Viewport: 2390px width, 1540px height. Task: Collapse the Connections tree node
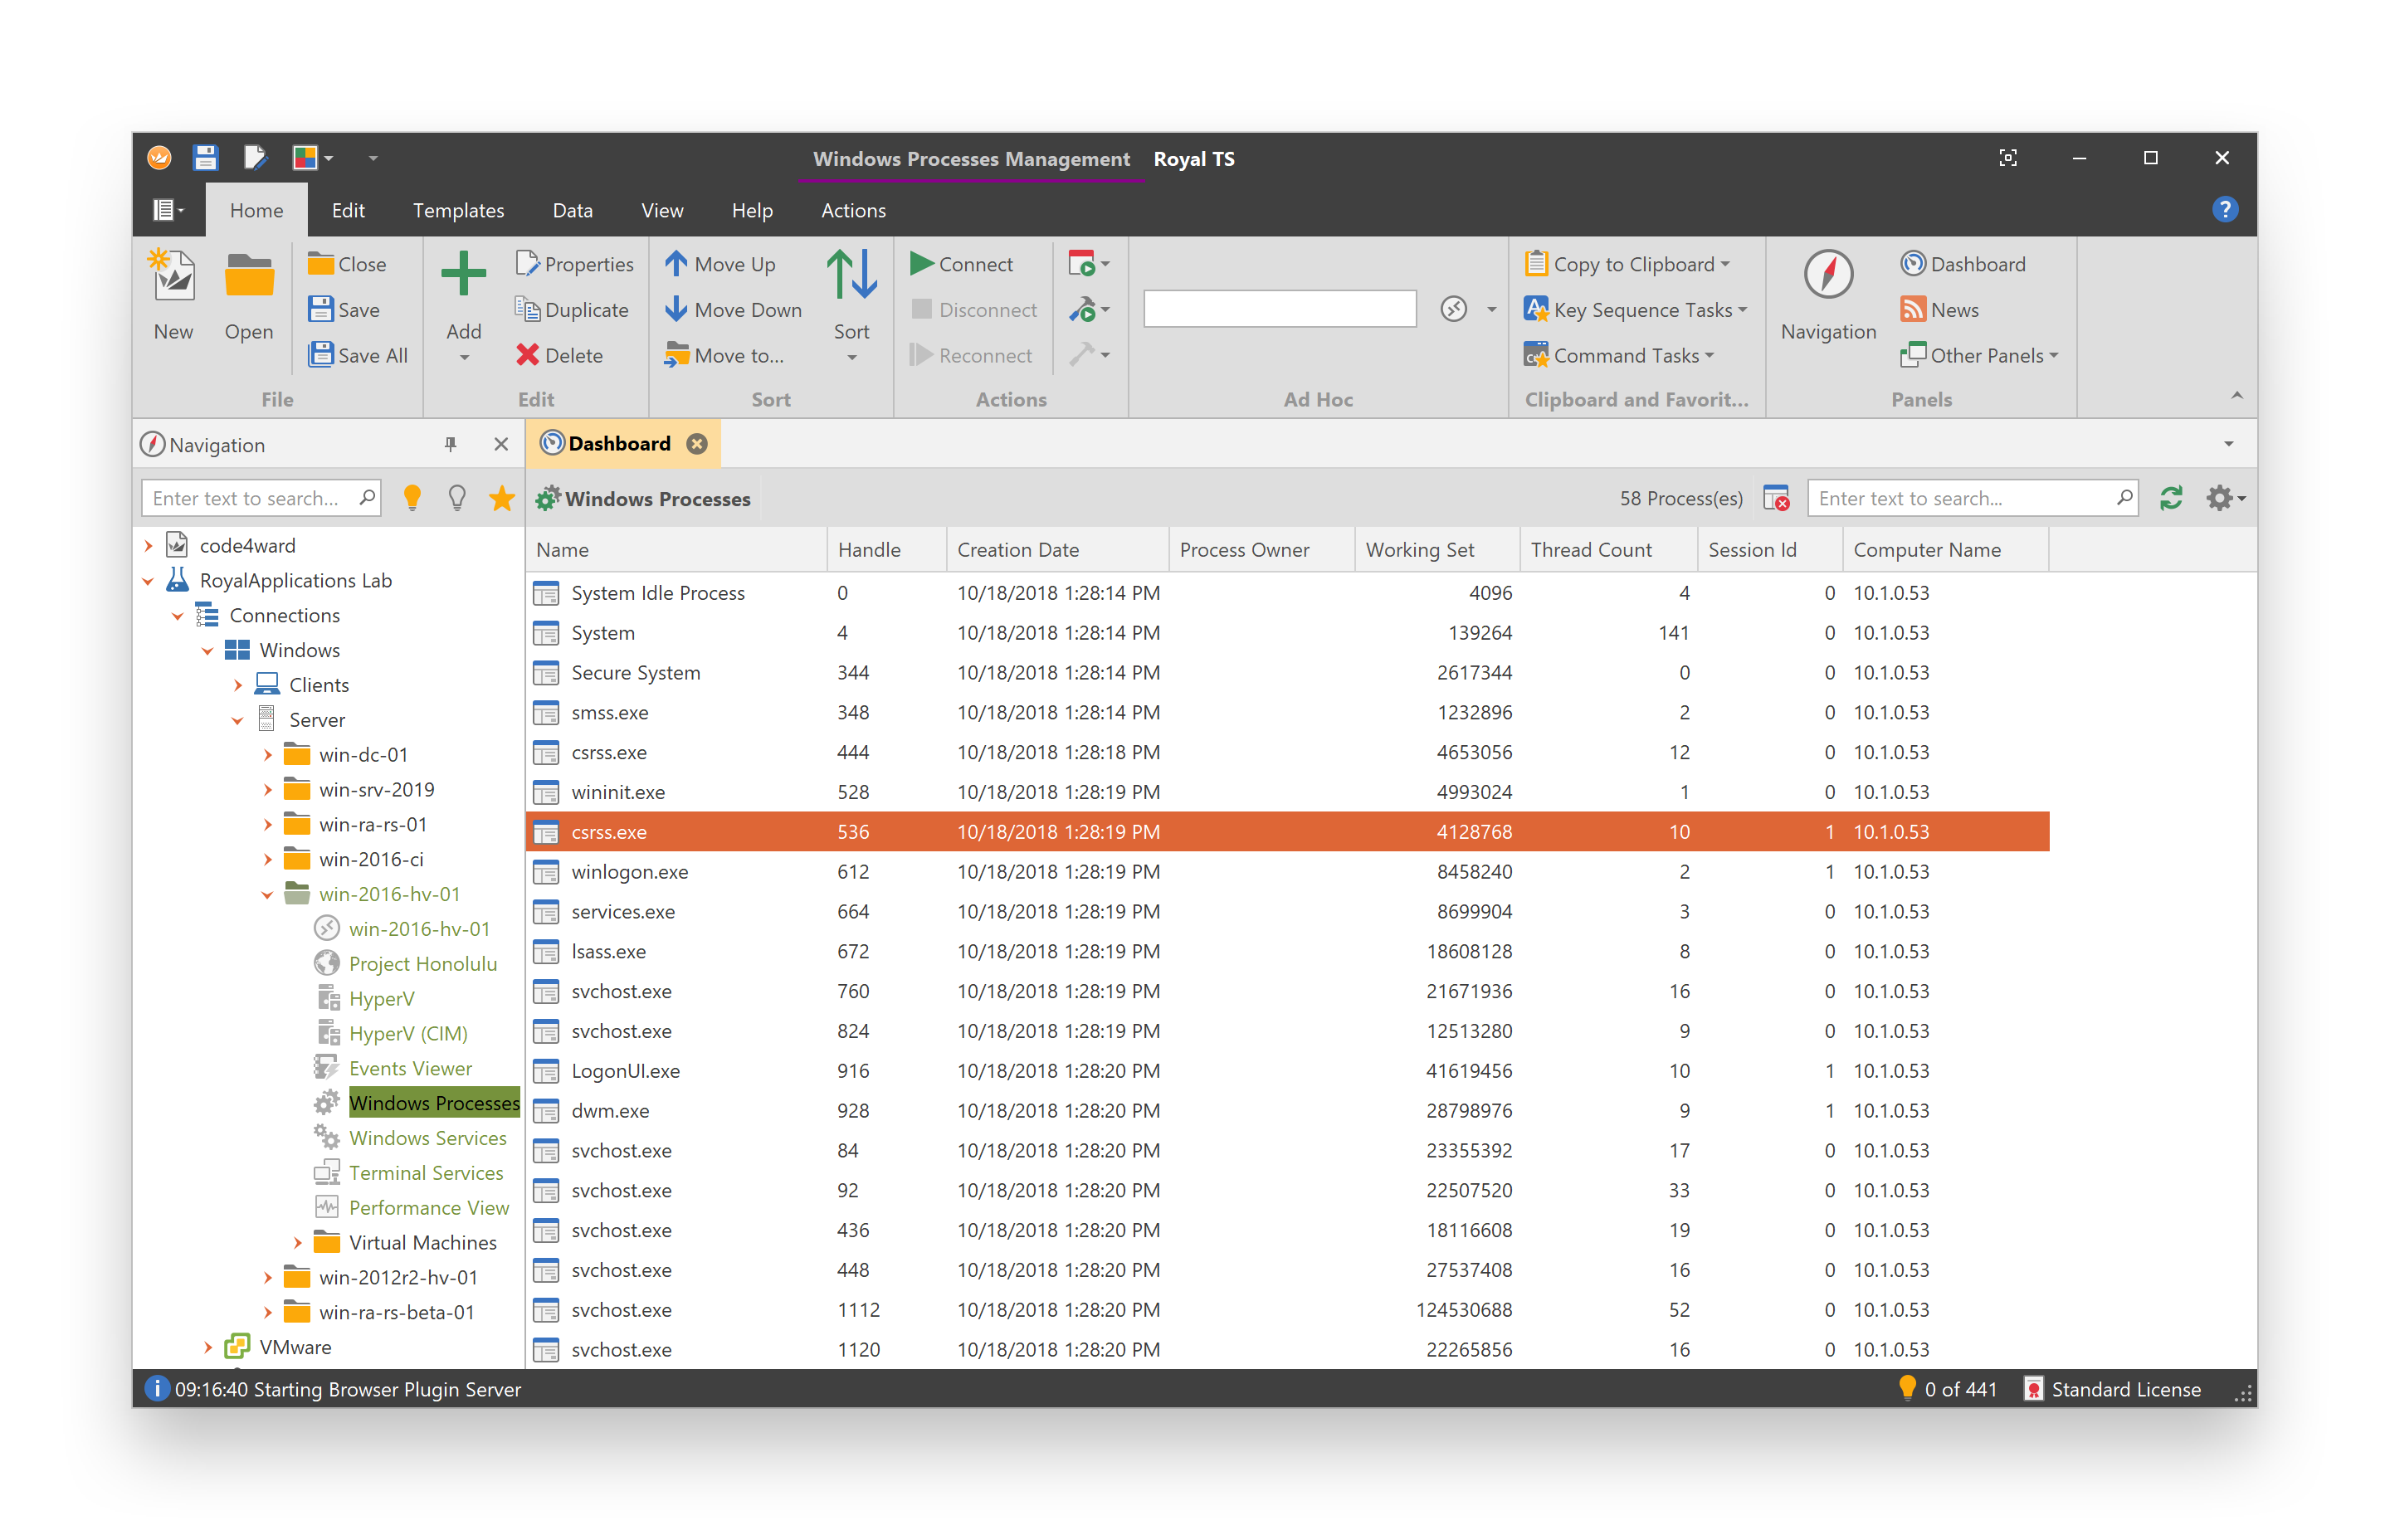click(177, 615)
